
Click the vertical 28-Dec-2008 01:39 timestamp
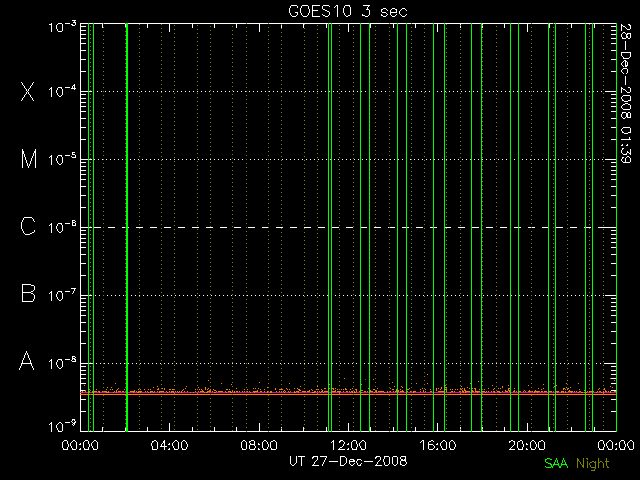click(x=625, y=93)
